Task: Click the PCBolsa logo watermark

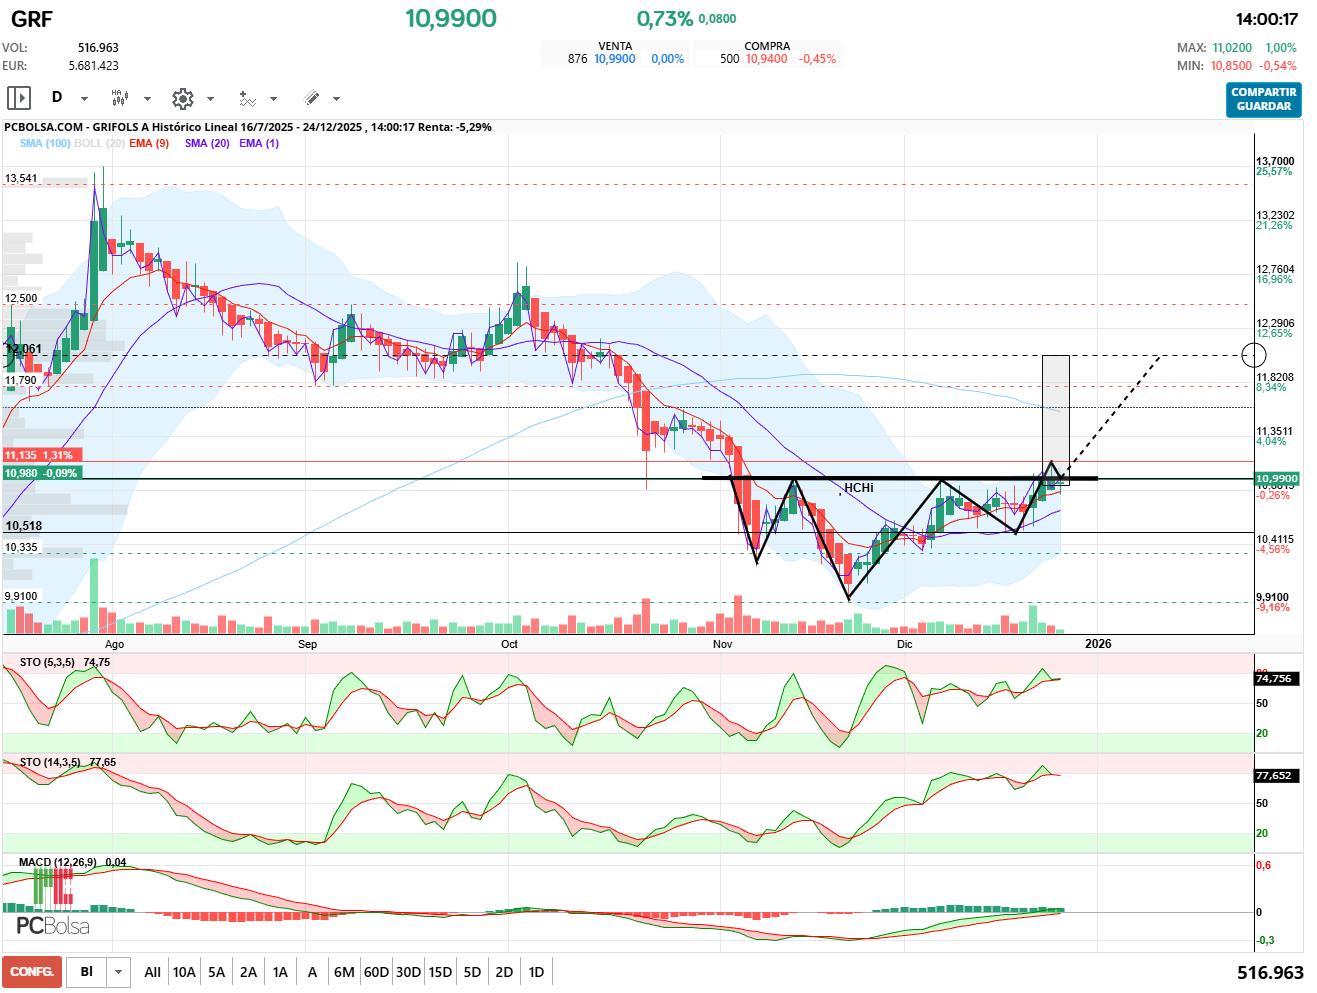Action: [x=52, y=926]
